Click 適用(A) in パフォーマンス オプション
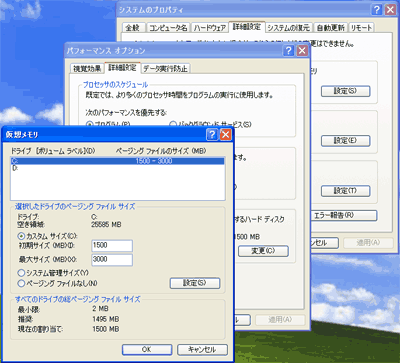400x363 pixels. [x=280, y=320]
